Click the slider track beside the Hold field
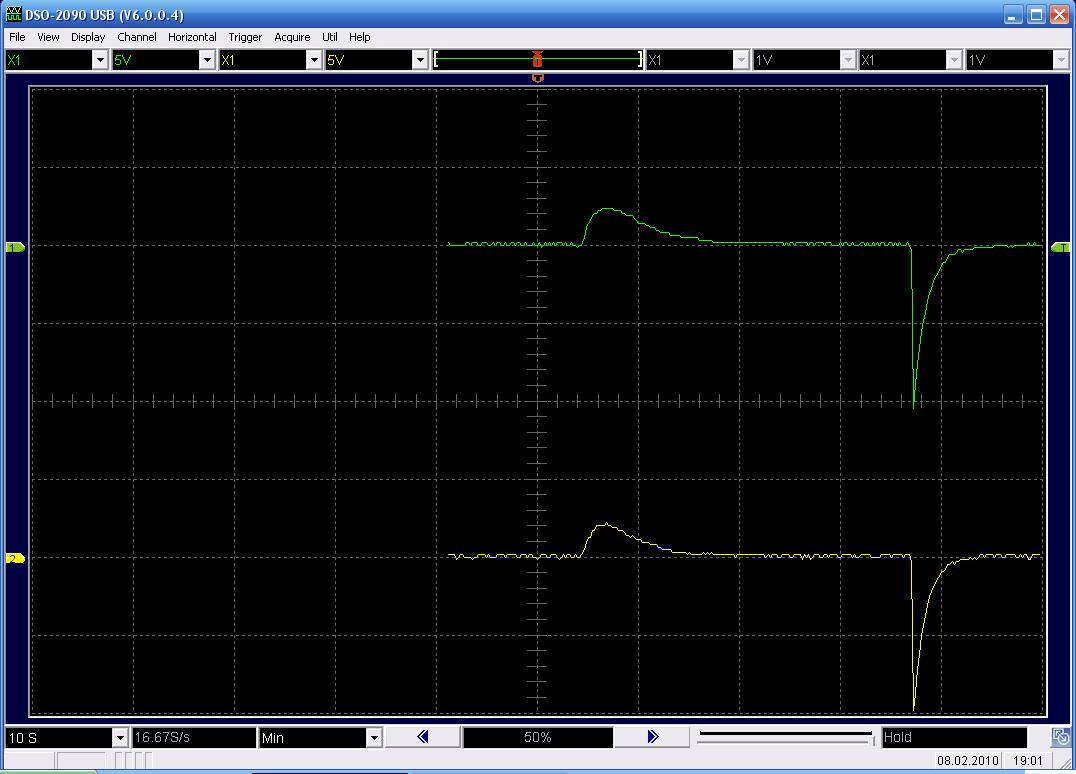 click(786, 738)
